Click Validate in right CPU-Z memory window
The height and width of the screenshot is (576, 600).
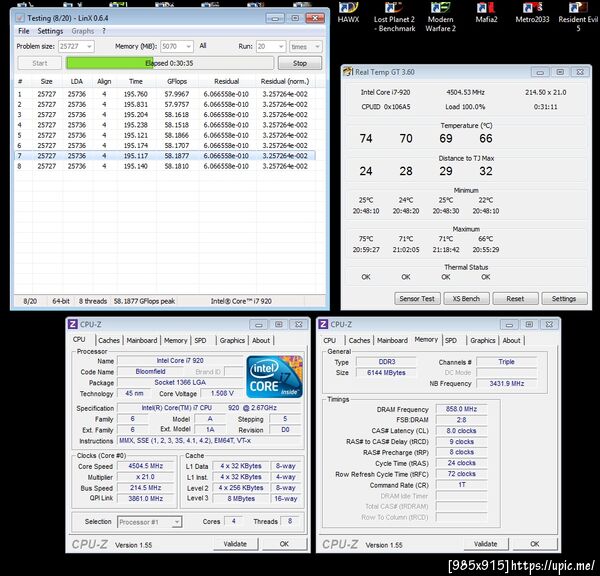point(486,544)
